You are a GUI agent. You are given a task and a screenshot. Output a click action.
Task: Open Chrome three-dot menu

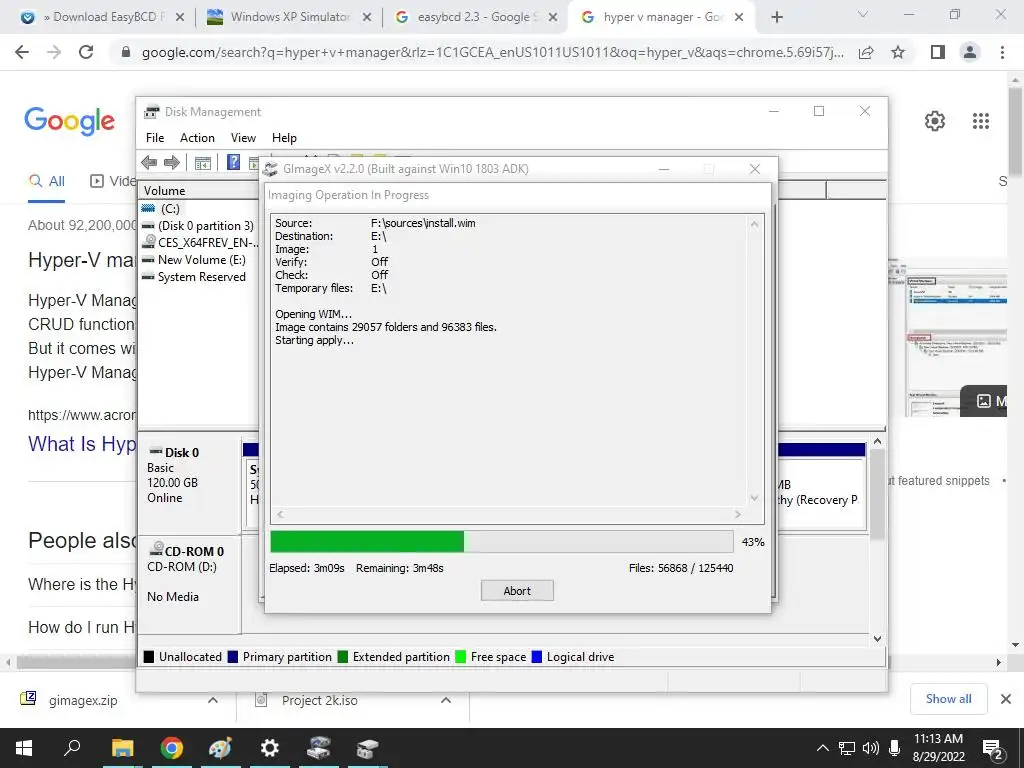(1002, 52)
